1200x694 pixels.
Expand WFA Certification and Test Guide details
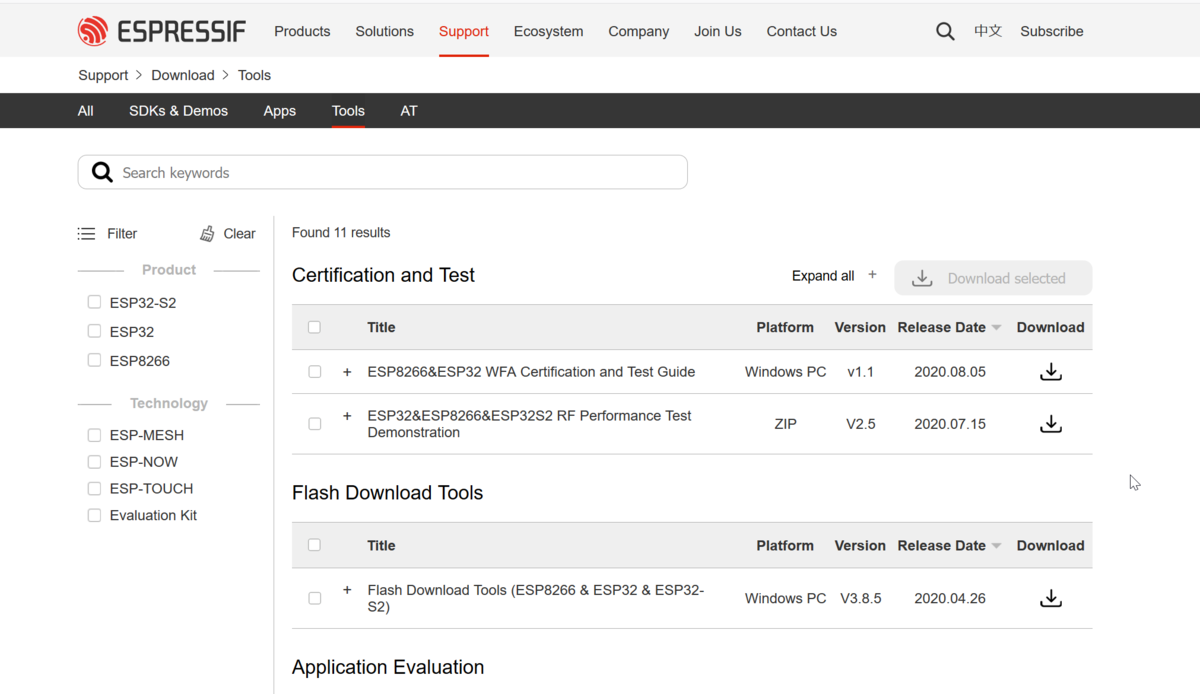point(347,372)
